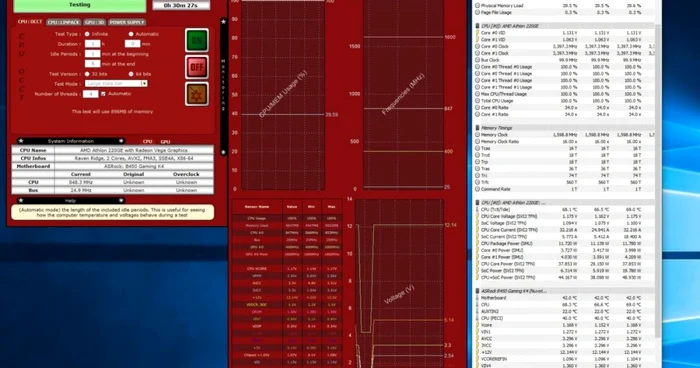Click the voltage icon beside Core #0 VID
The image size is (700, 368).
(x=477, y=33)
